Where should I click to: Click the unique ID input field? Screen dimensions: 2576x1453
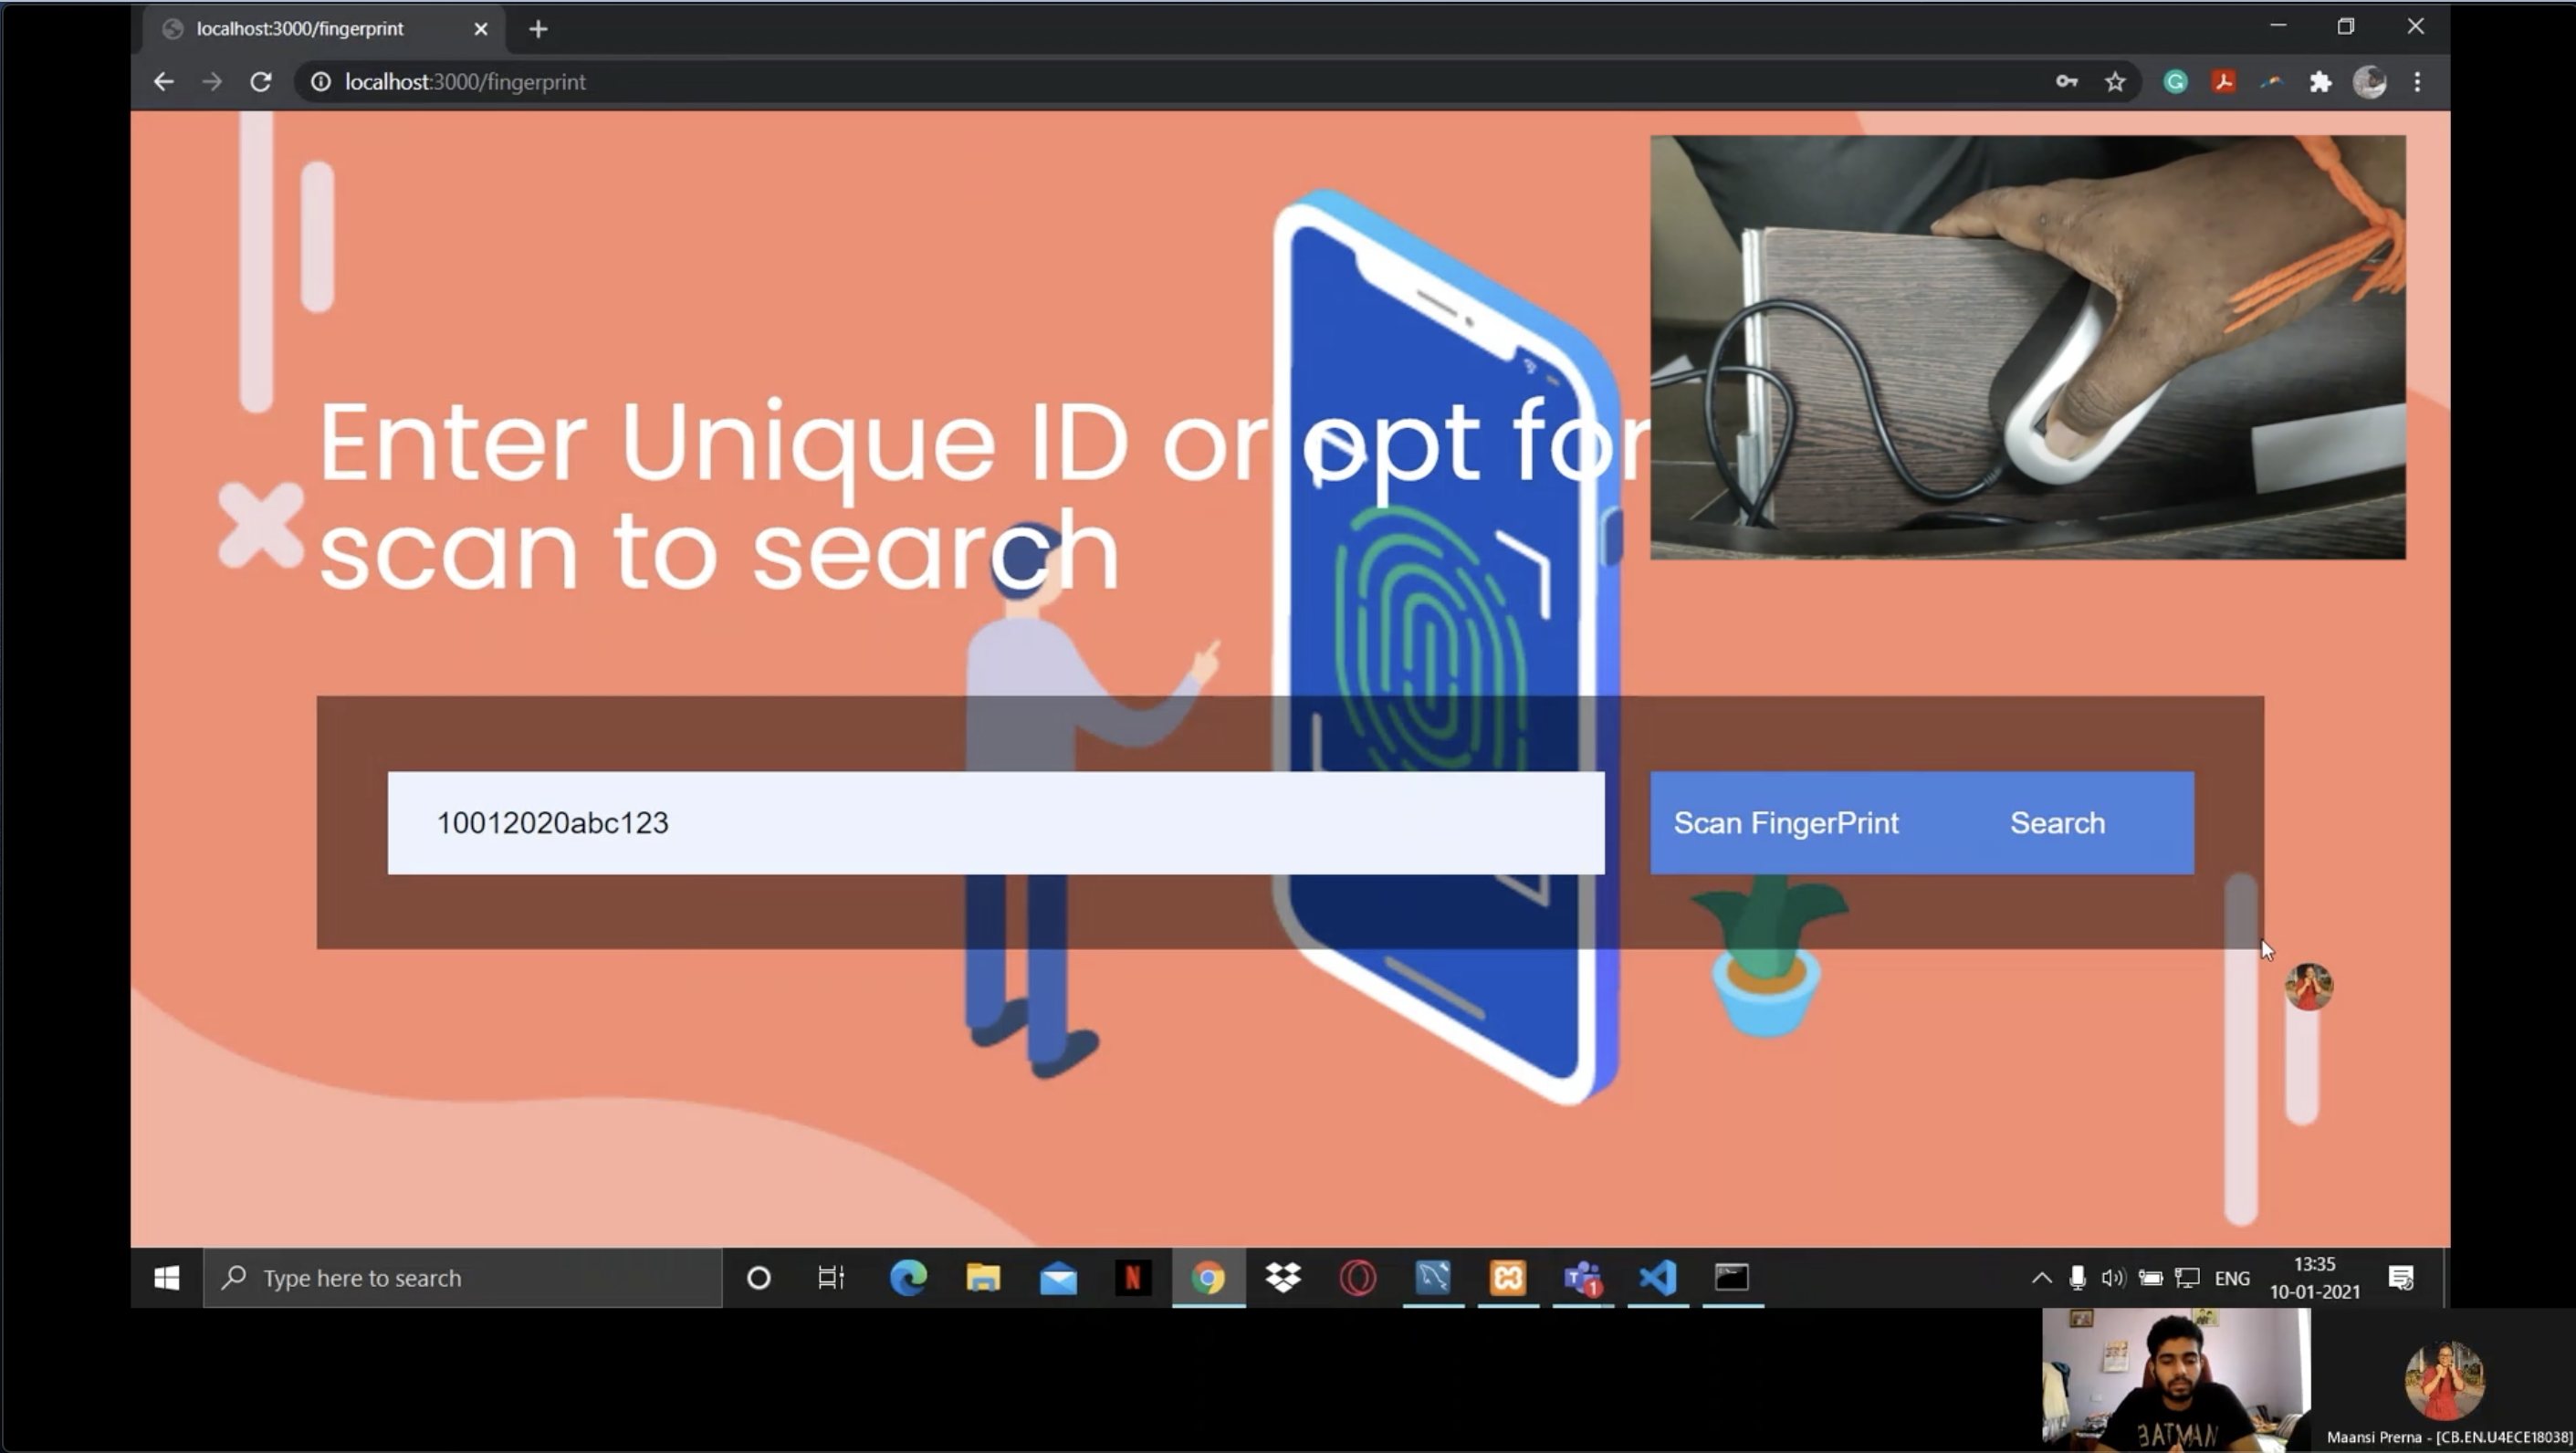pos(995,823)
